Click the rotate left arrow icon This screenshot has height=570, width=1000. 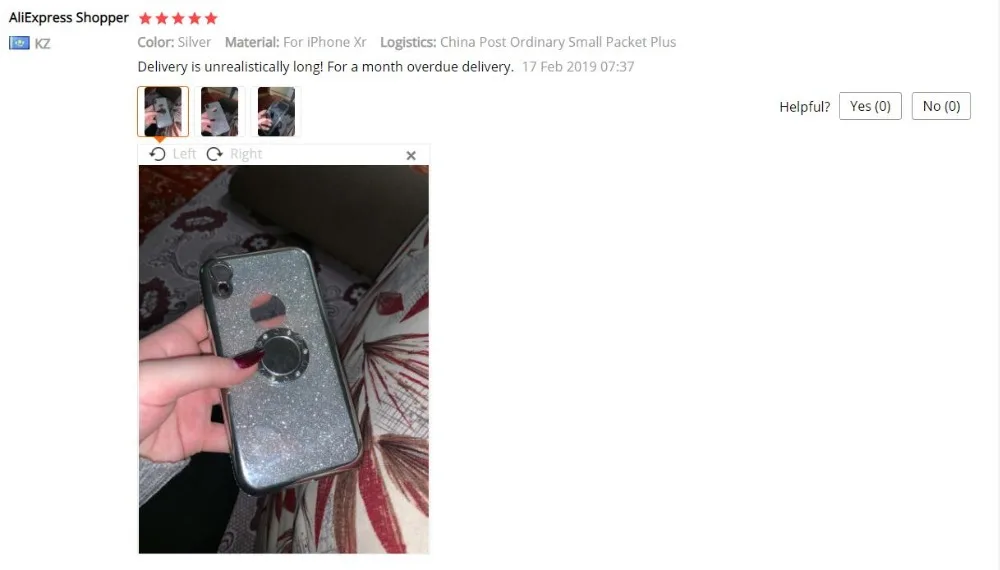coord(158,154)
